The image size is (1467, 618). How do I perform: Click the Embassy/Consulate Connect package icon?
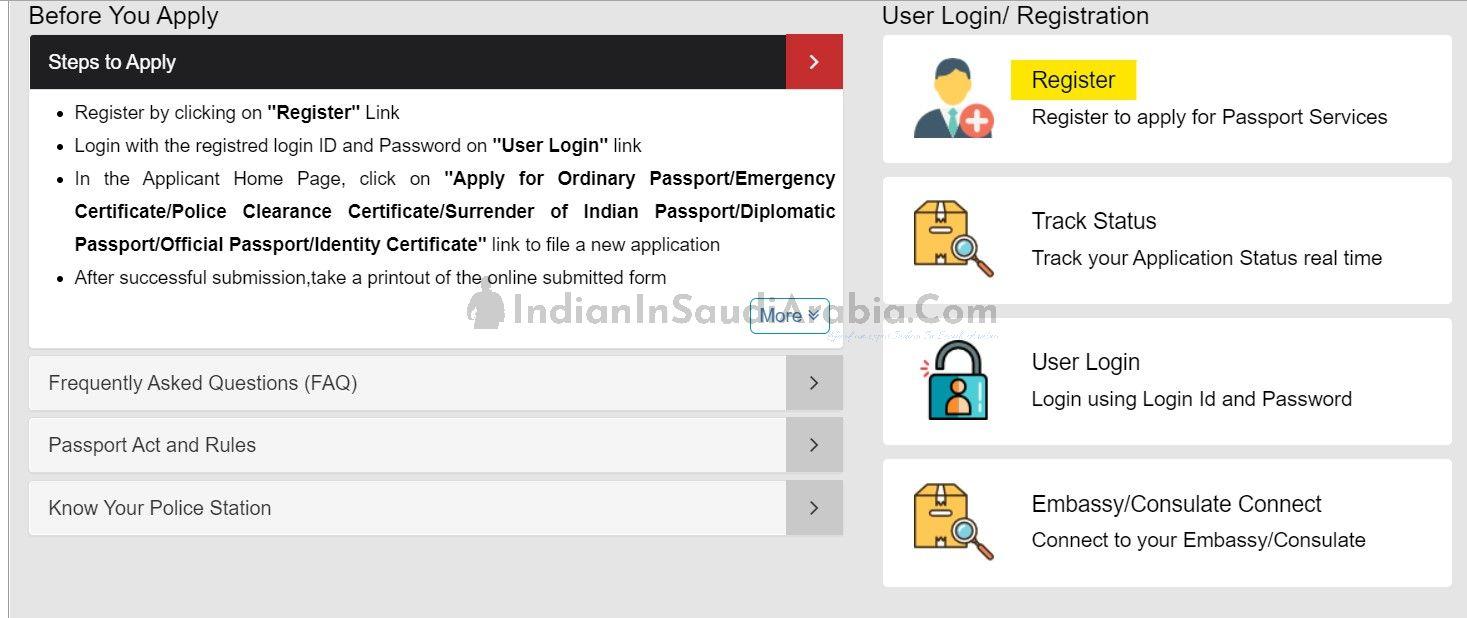point(954,521)
